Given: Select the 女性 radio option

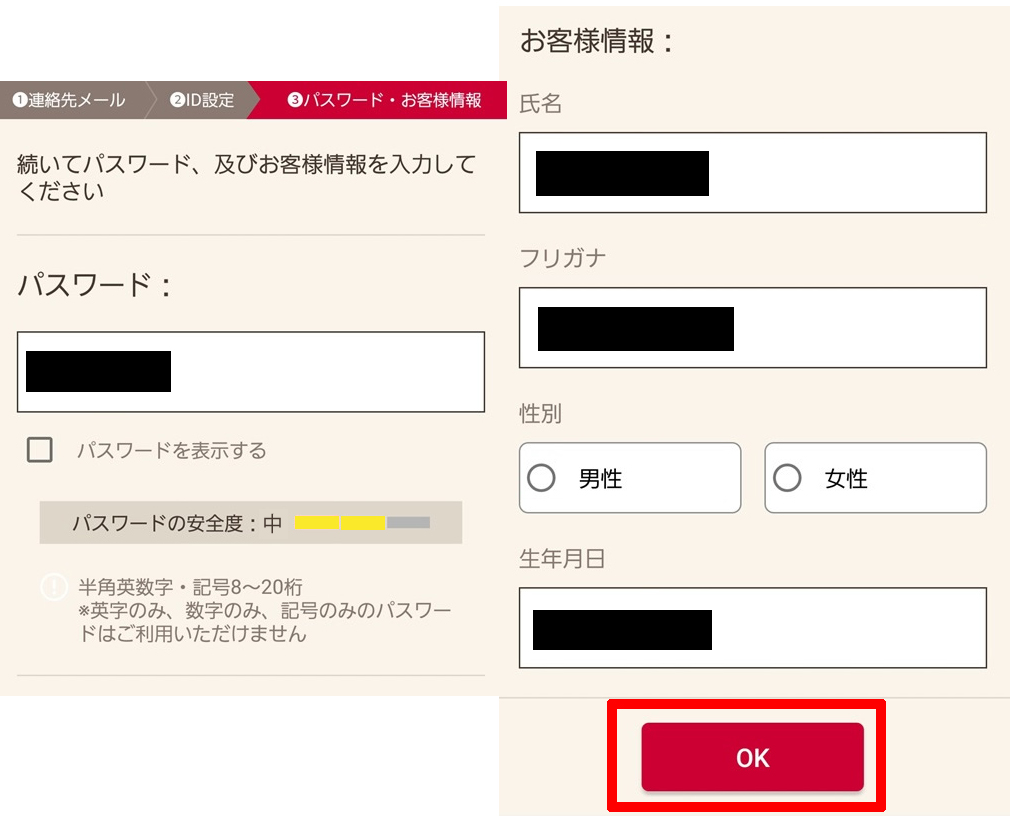Looking at the screenshot, I should 875,478.
